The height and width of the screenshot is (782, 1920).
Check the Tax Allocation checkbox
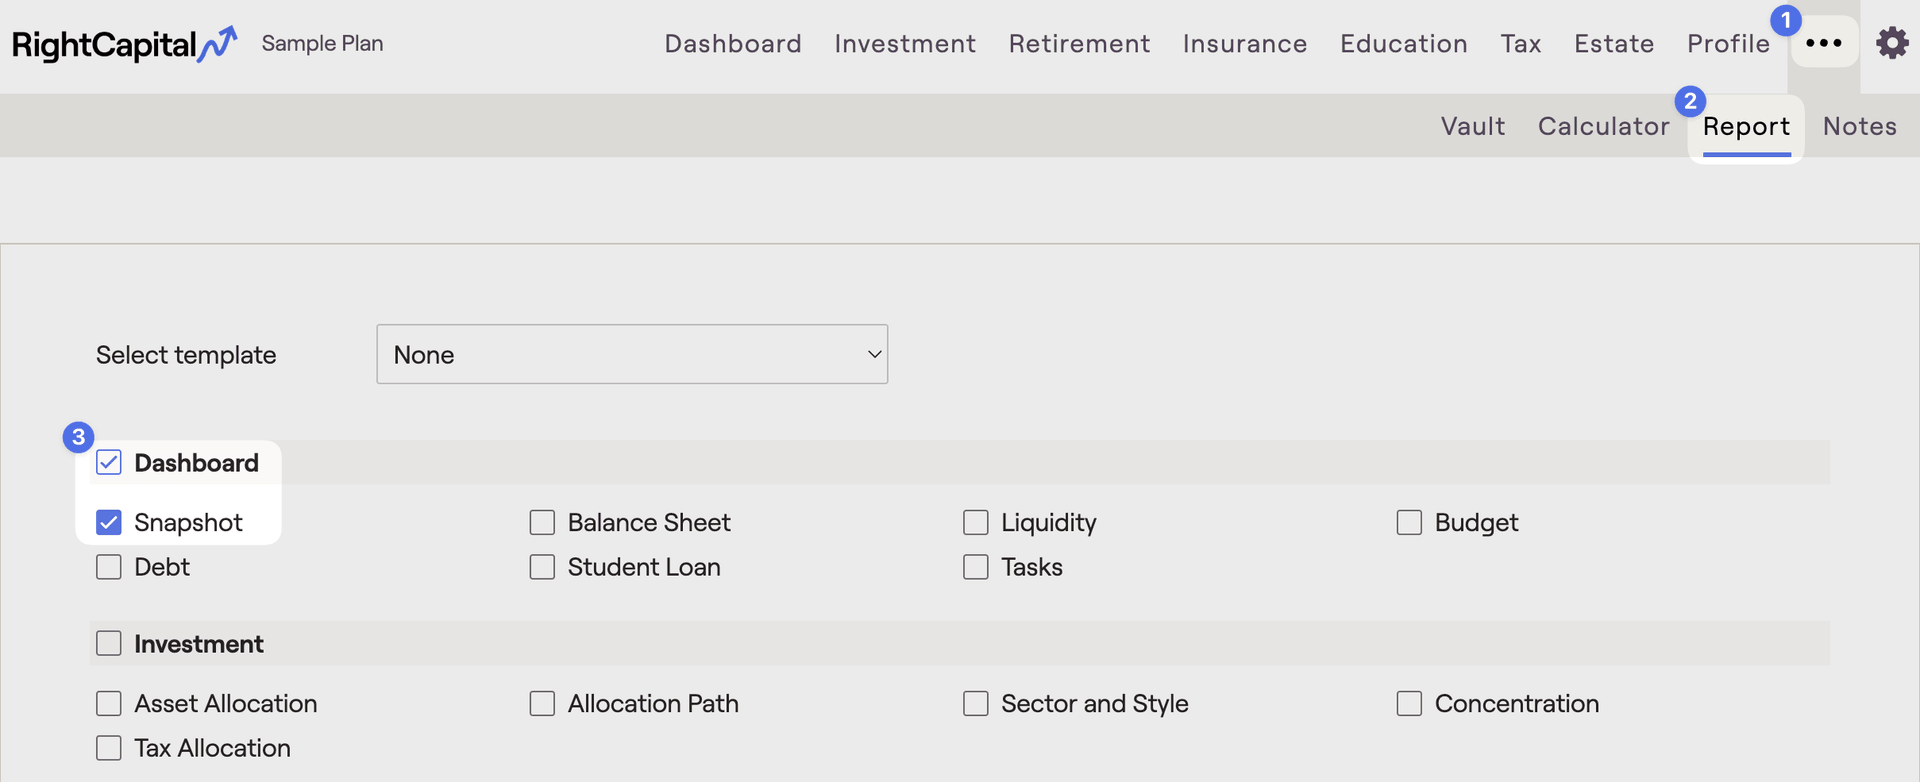tap(108, 747)
